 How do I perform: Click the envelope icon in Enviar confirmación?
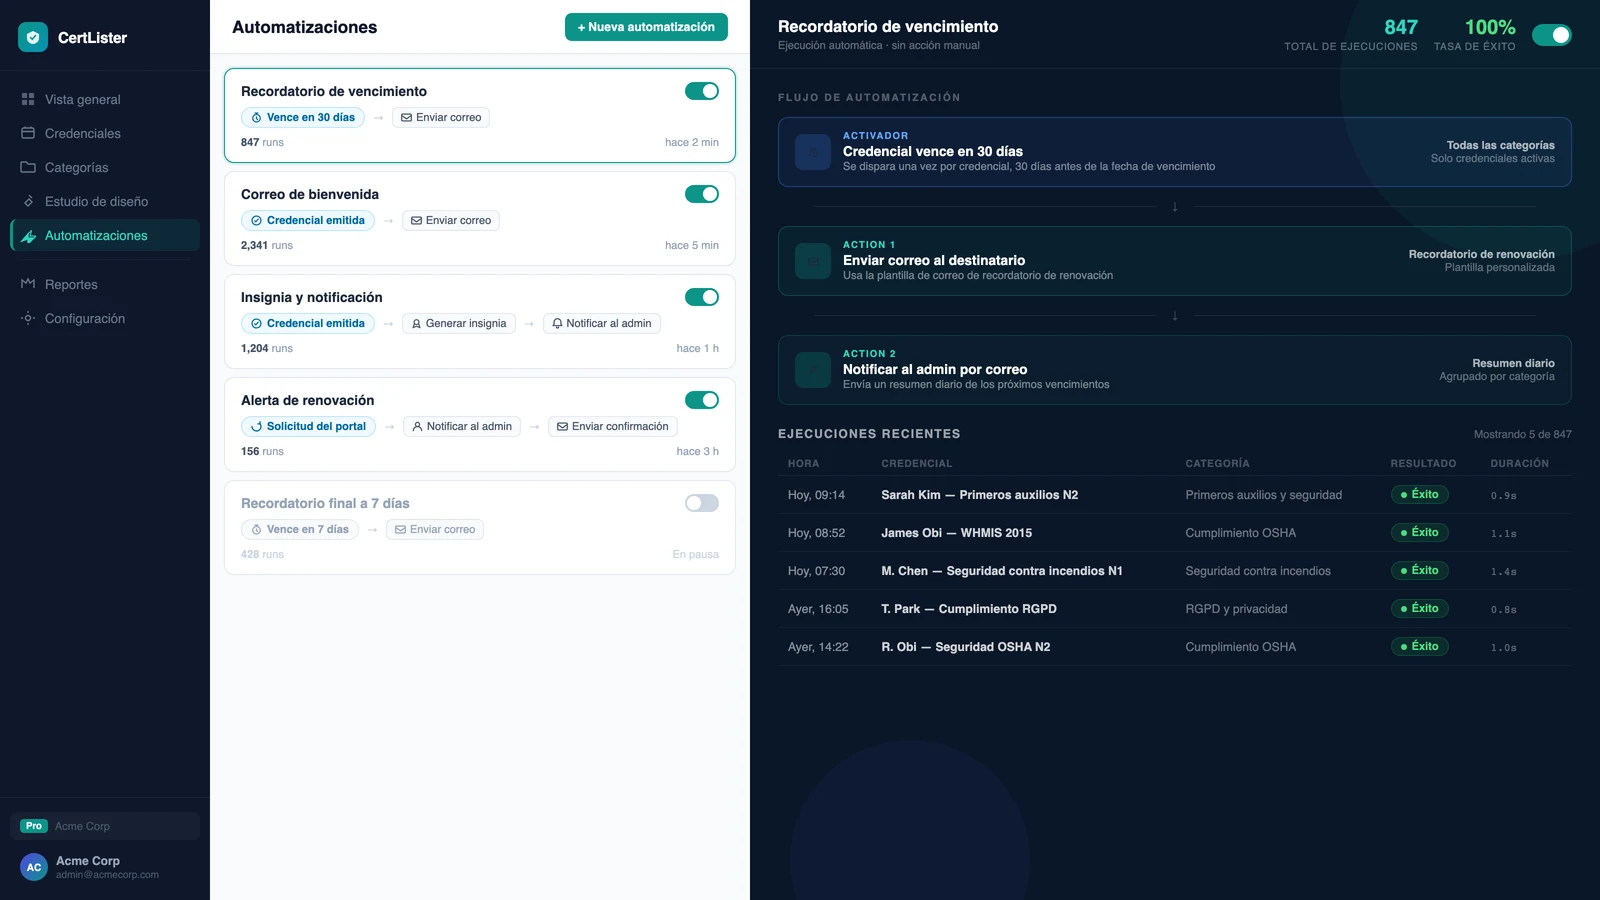(562, 427)
